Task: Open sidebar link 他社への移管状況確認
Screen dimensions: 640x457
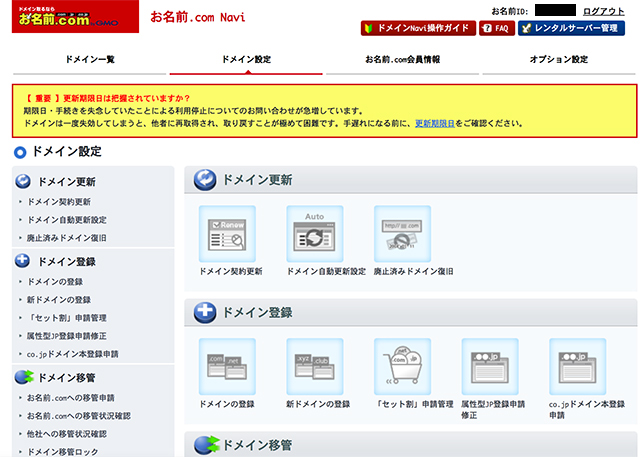Action: pyautogui.click(x=67, y=434)
